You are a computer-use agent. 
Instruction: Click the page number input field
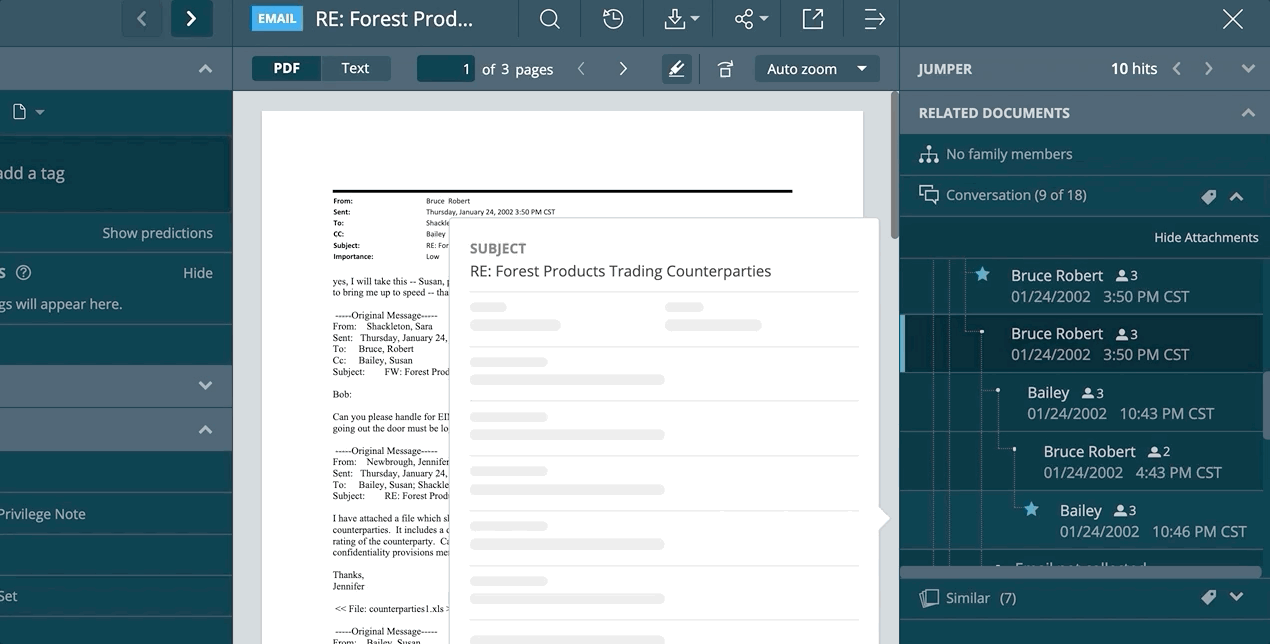[446, 69]
